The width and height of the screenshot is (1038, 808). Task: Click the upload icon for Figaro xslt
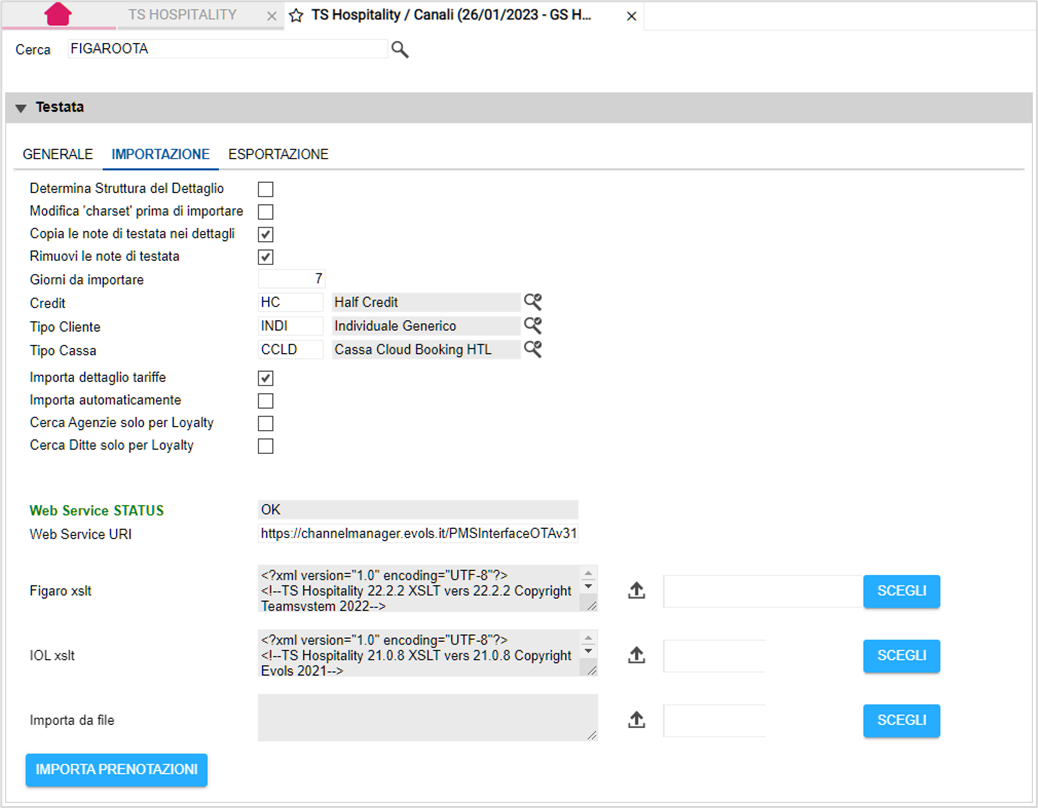click(x=636, y=590)
